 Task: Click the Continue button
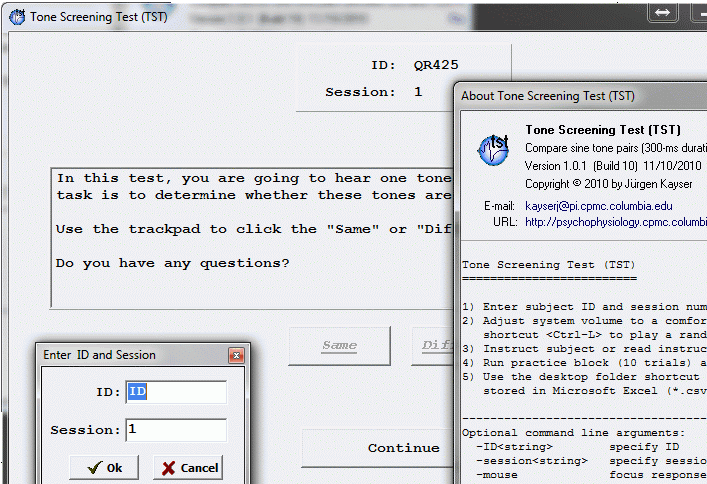378,448
